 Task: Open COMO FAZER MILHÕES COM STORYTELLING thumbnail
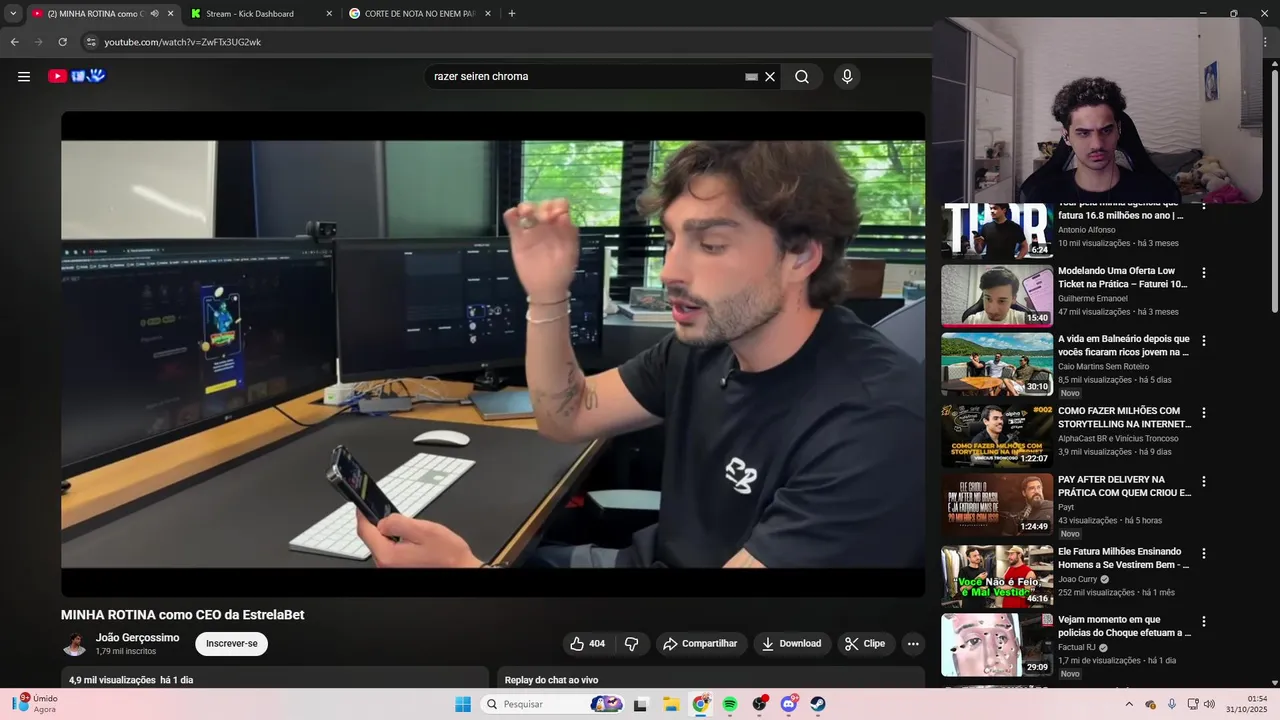pos(997,436)
